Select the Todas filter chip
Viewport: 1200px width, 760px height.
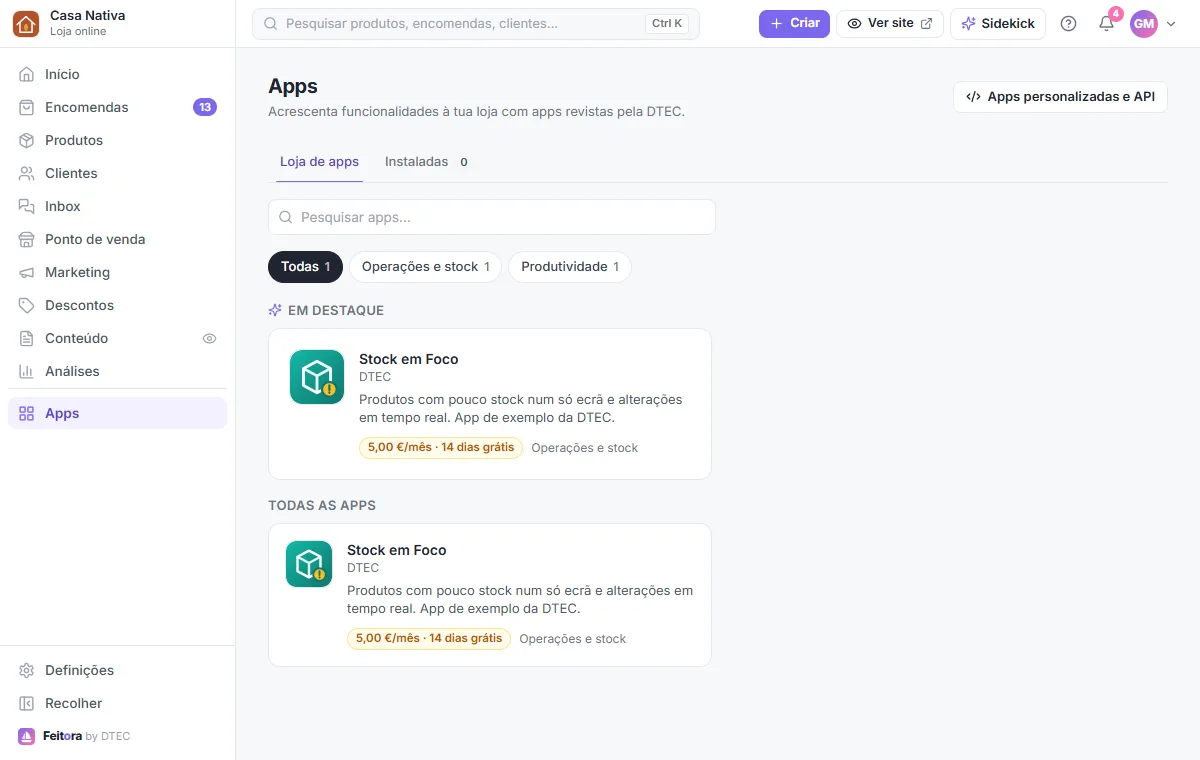(305, 267)
